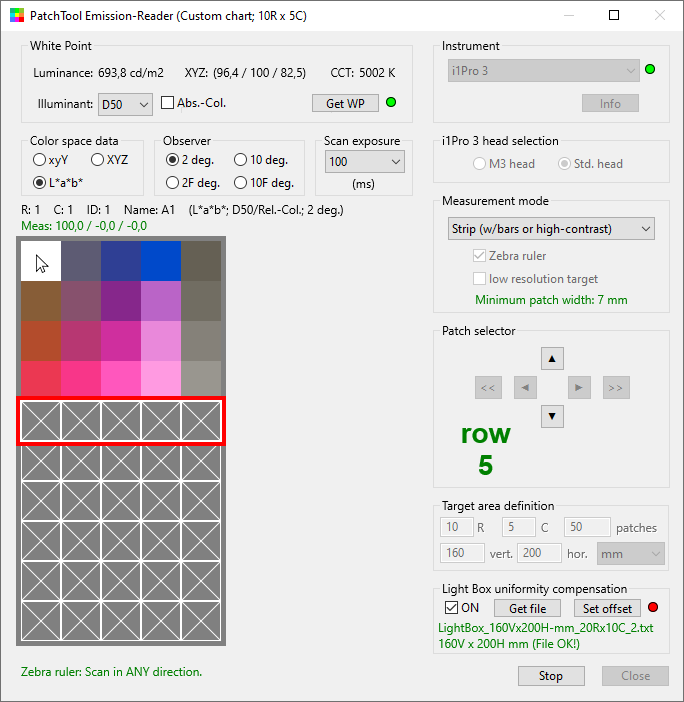Select the first empty patch in row 5
The height and width of the screenshot is (702, 684).
click(x=41, y=422)
